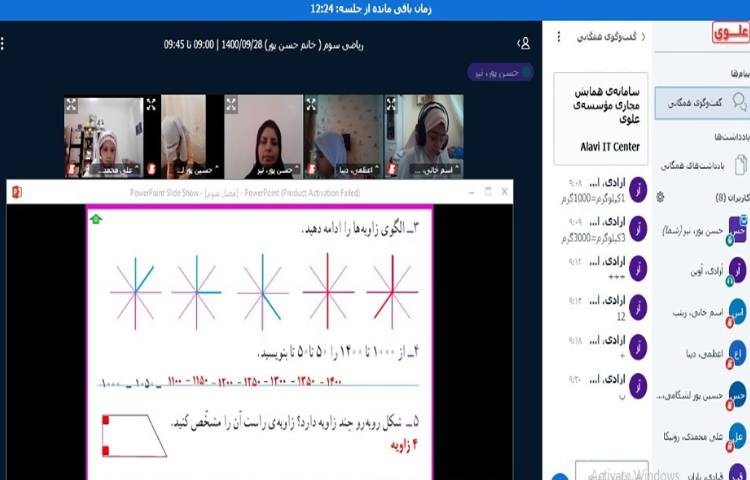This screenshot has width=750, height=480.
Task: Click in the chat message input box
Action: (x=600, y=472)
